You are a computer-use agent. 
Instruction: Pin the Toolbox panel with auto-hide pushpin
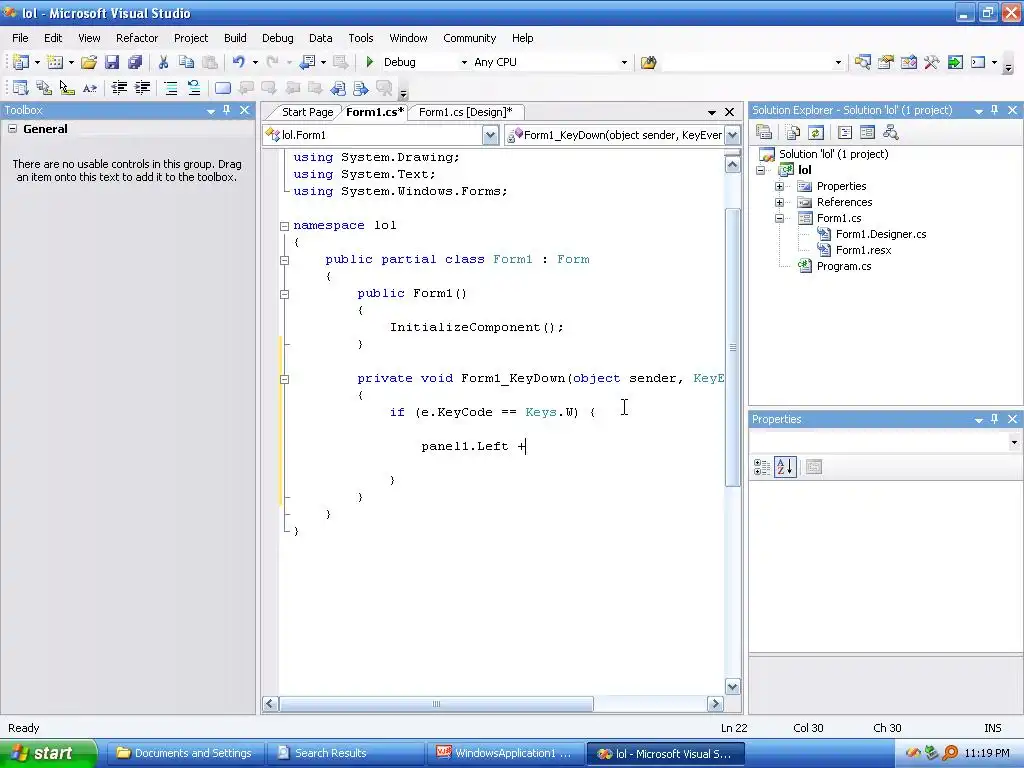tap(227, 110)
